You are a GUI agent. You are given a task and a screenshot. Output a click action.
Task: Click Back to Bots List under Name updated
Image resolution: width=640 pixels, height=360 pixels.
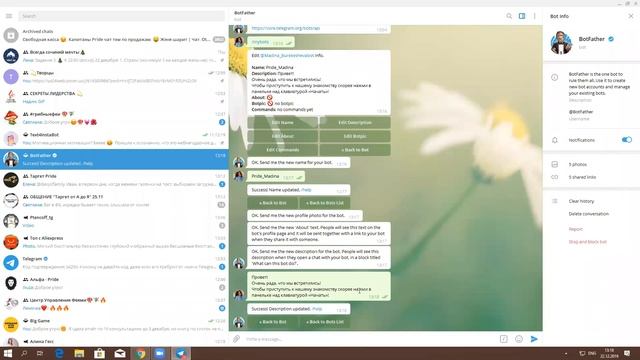324,203
